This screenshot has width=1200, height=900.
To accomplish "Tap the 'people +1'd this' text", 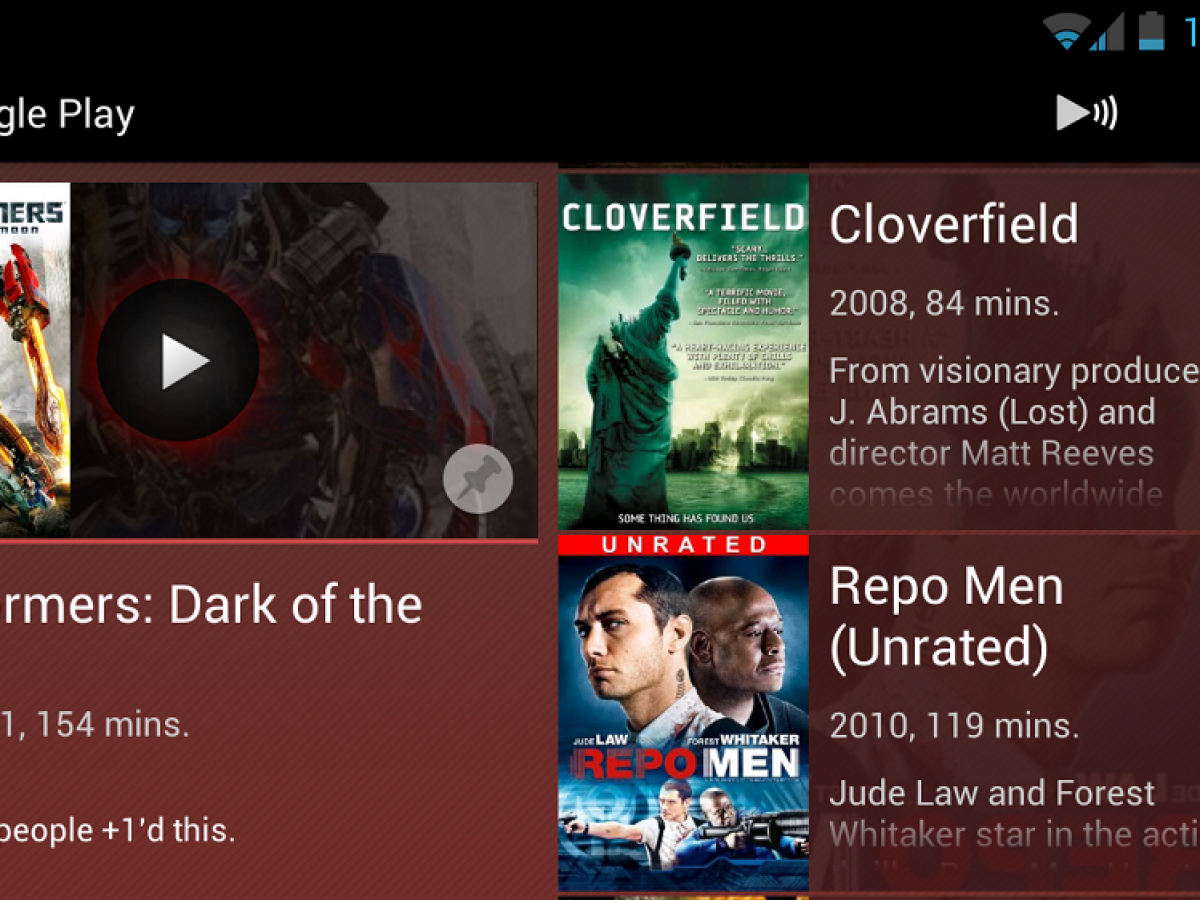I will pyautogui.click(x=118, y=830).
